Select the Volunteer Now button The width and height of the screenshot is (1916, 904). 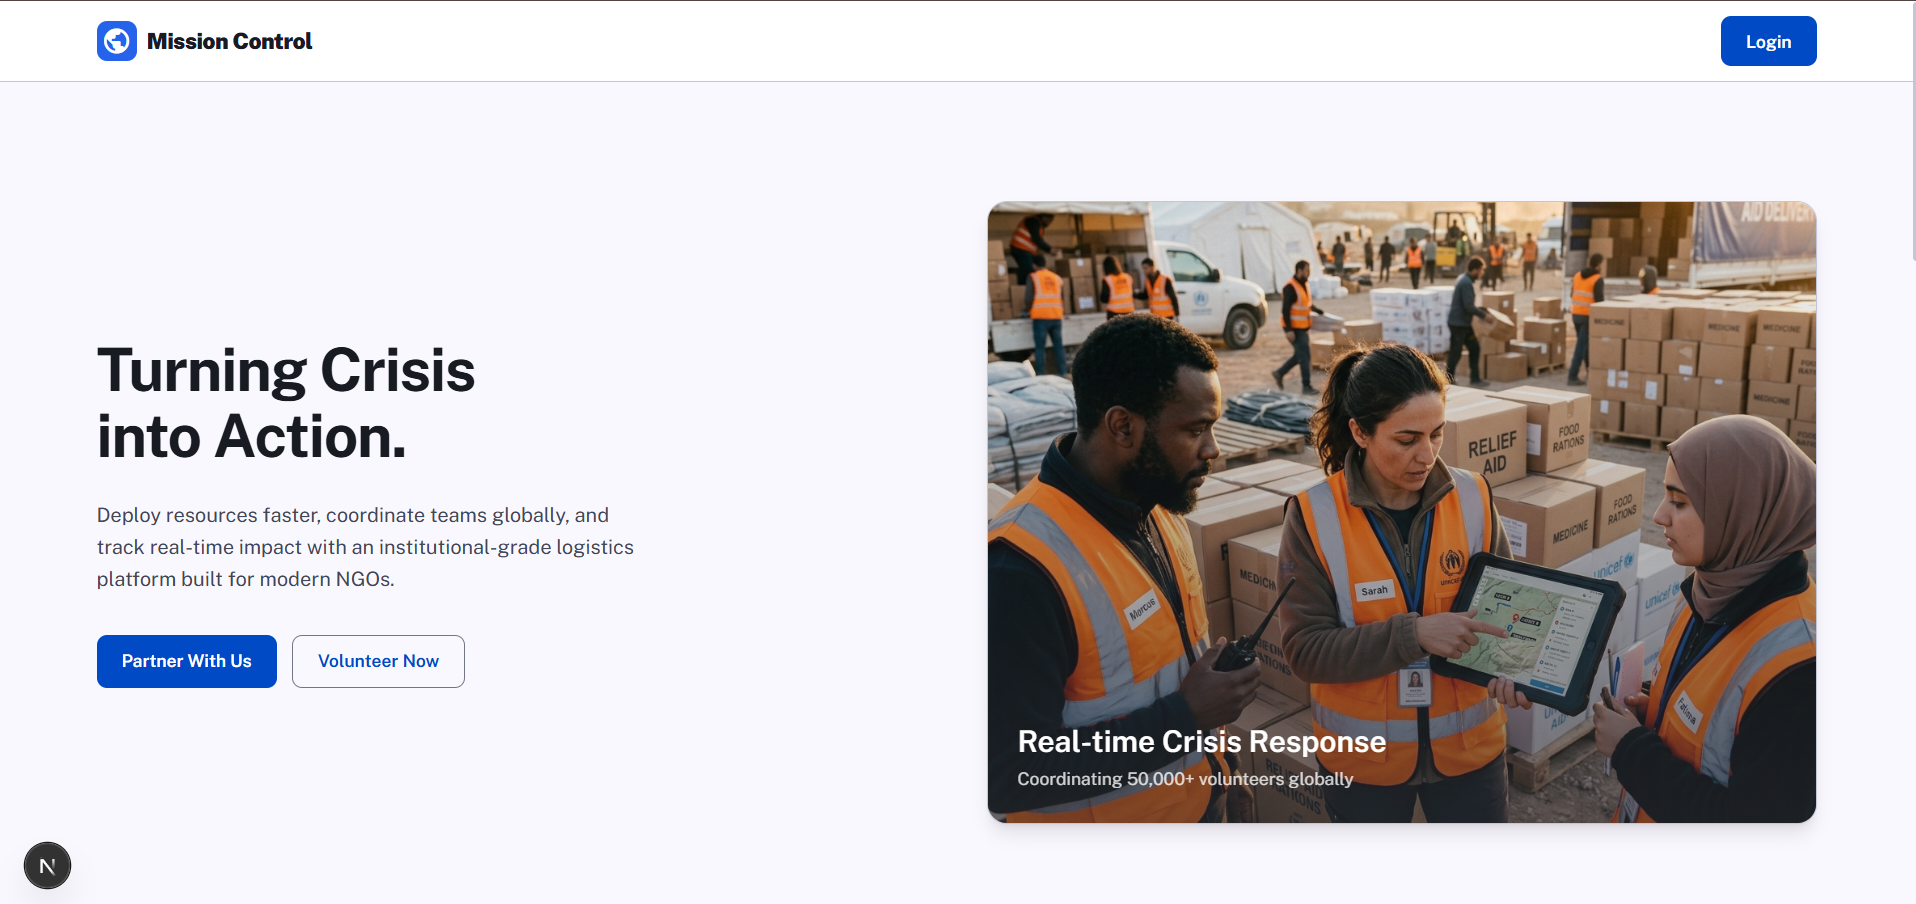click(378, 661)
